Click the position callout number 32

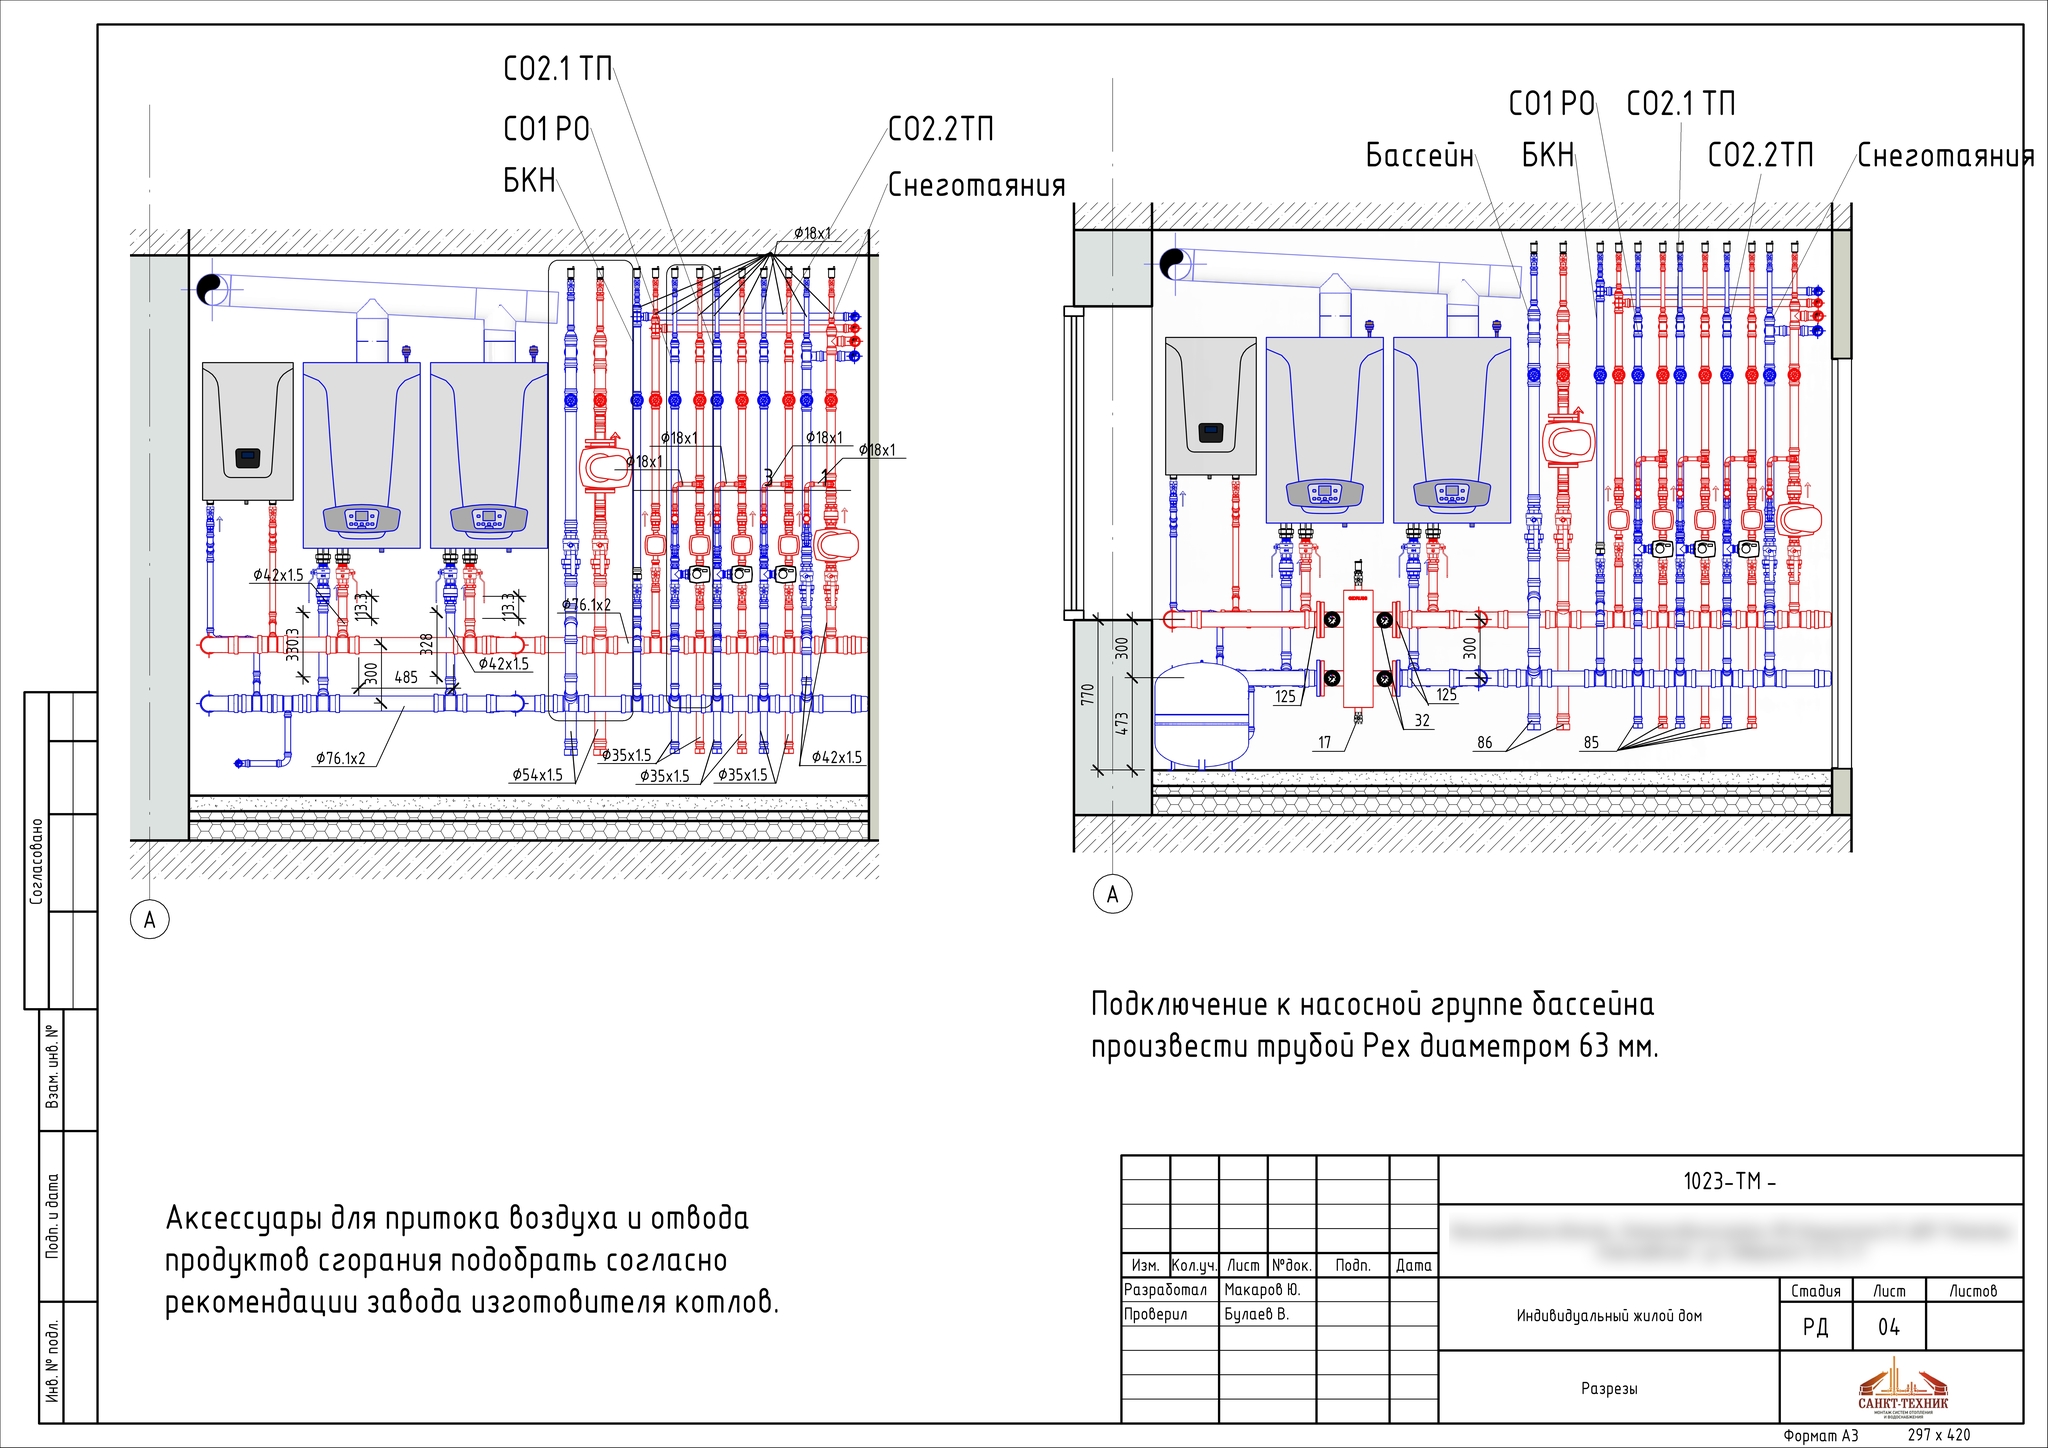pos(1422,720)
